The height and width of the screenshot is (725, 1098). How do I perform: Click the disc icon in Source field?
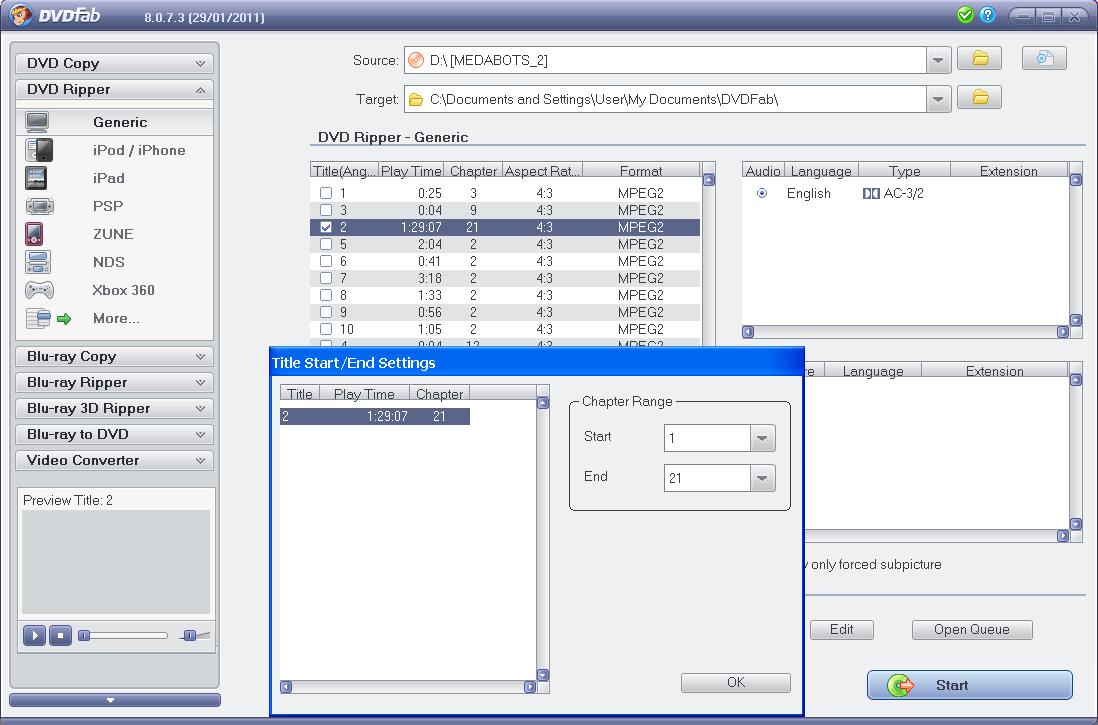pos(416,60)
